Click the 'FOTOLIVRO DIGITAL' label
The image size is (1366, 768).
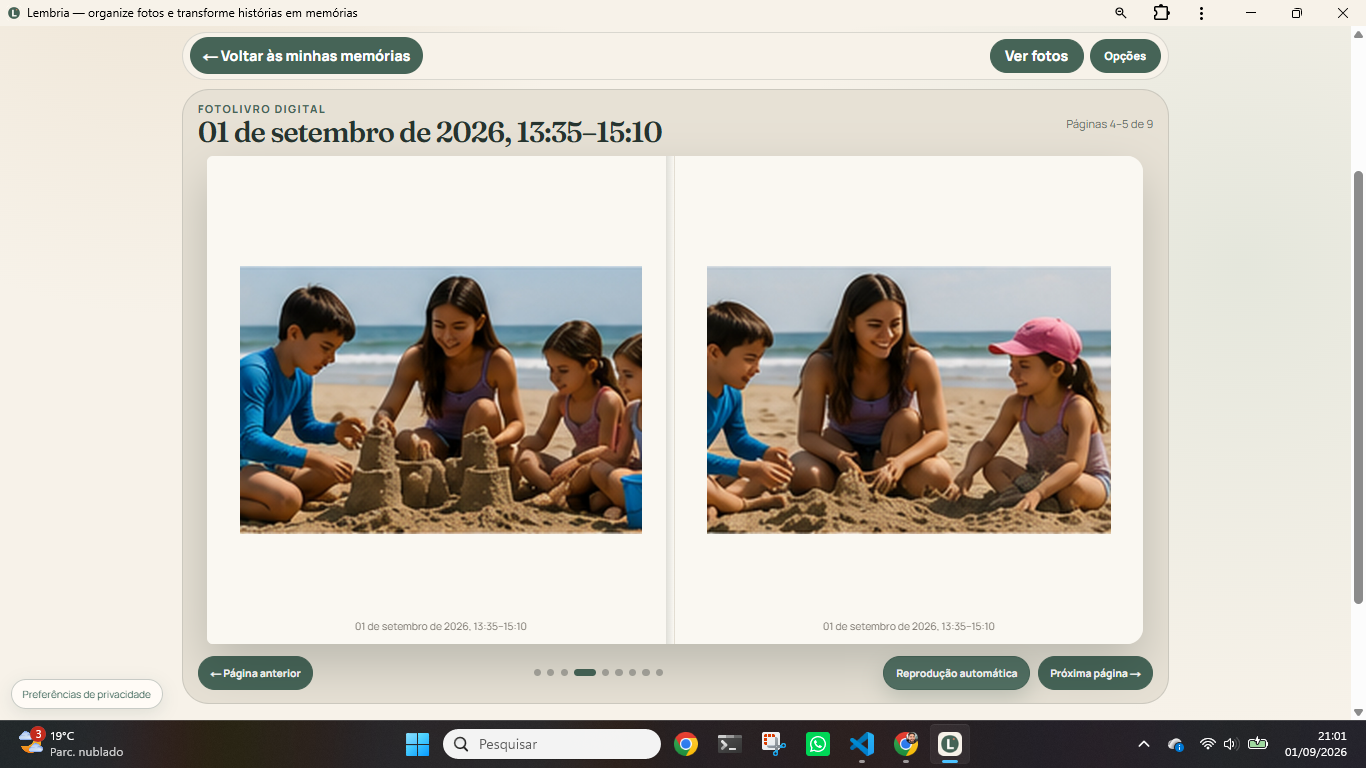click(x=262, y=109)
